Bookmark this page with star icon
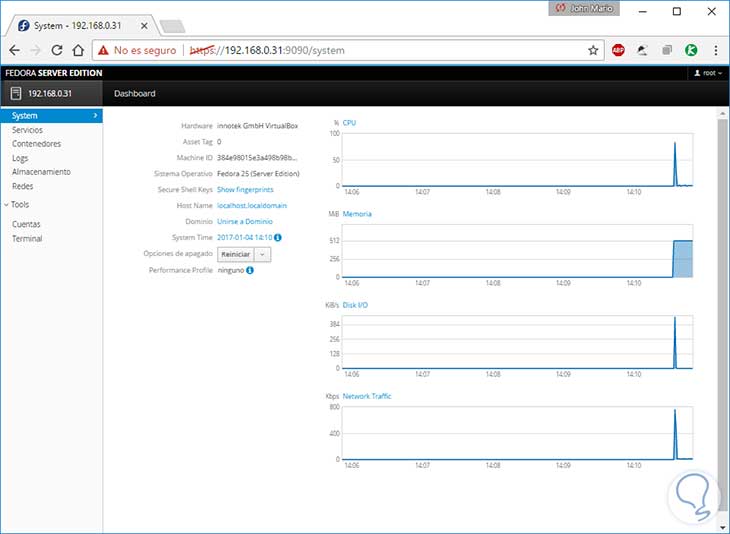Image resolution: width=730 pixels, height=534 pixels. pos(593,50)
